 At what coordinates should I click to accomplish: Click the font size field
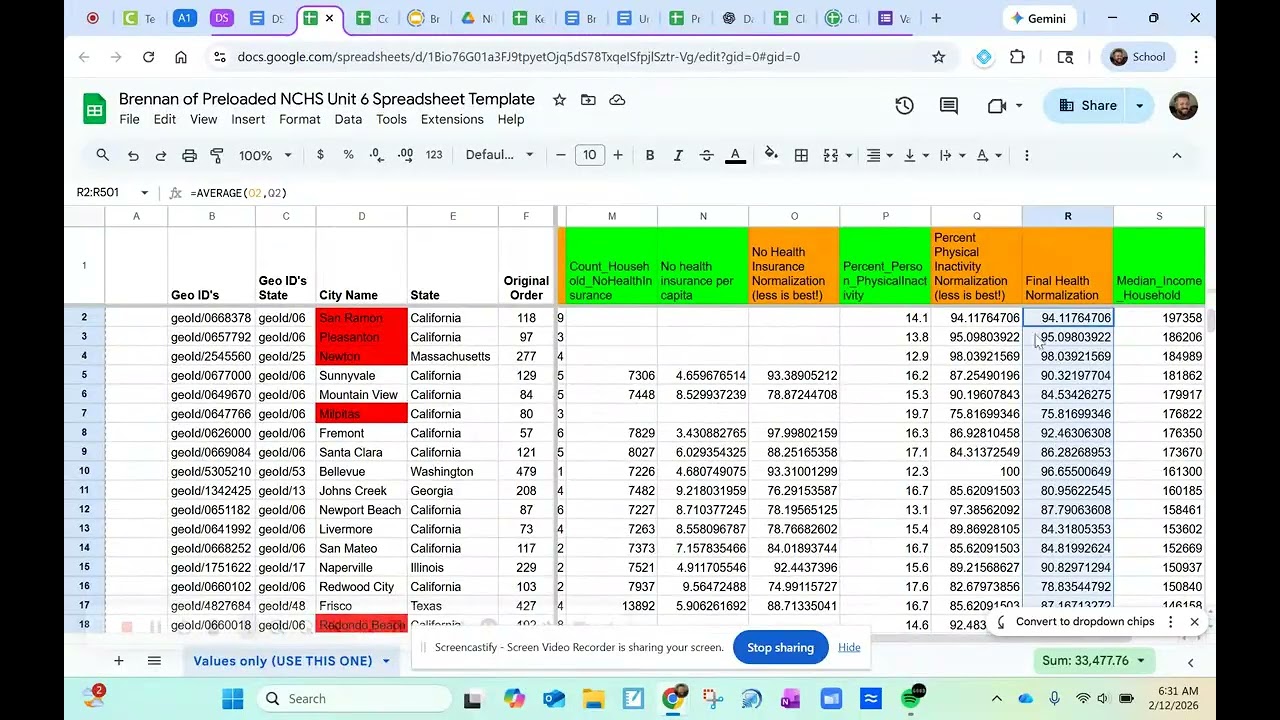pos(590,155)
